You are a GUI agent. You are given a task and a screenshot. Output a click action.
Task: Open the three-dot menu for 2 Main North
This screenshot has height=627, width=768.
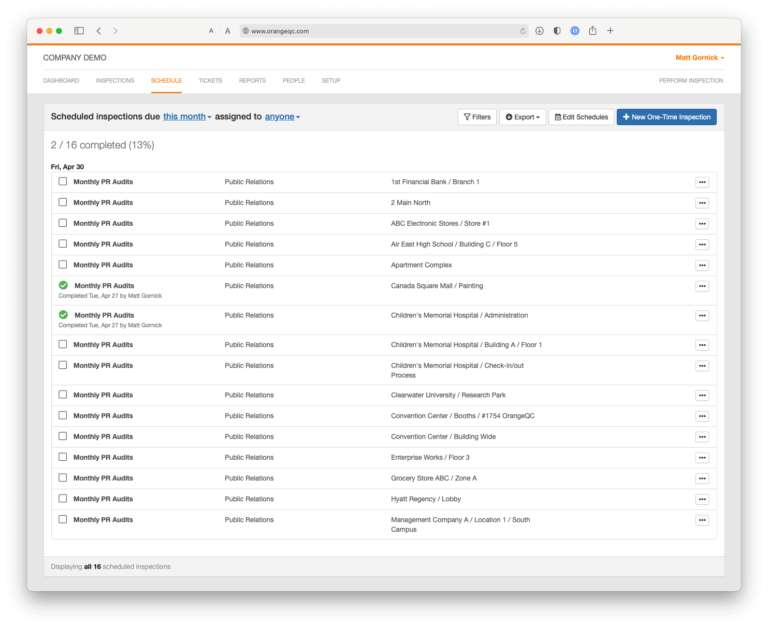coord(702,203)
